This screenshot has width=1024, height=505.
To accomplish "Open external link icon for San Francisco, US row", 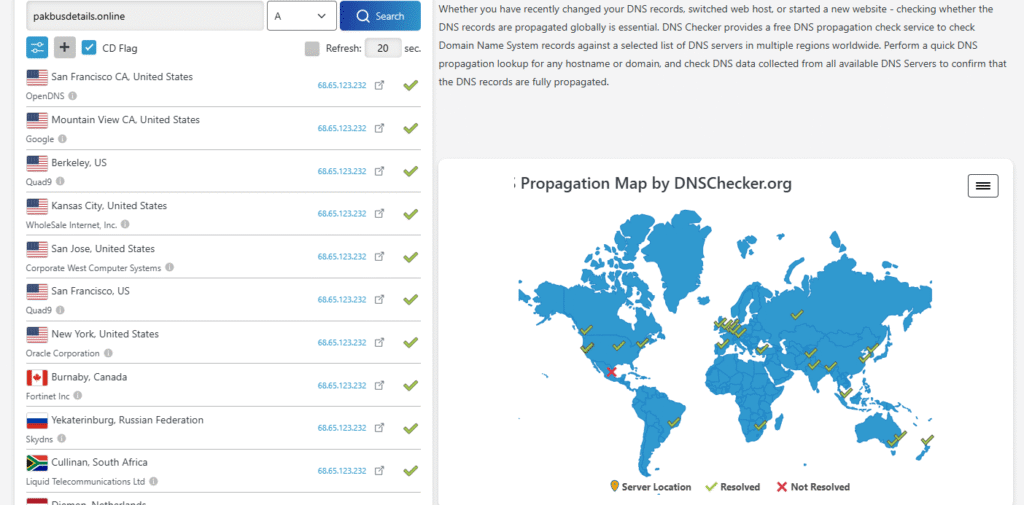I will 379,299.
